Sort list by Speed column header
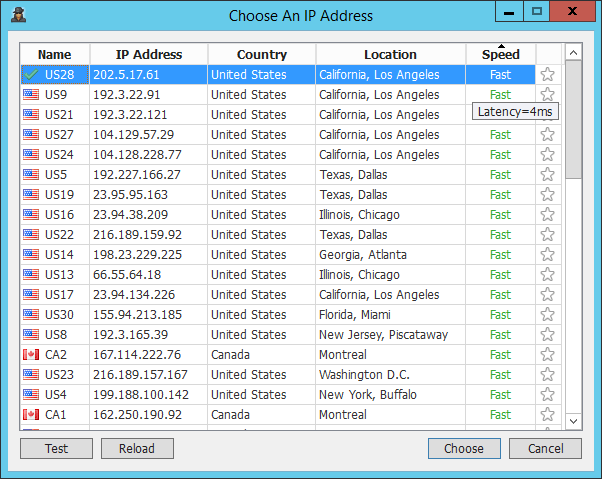The width and height of the screenshot is (602, 479). click(x=501, y=54)
